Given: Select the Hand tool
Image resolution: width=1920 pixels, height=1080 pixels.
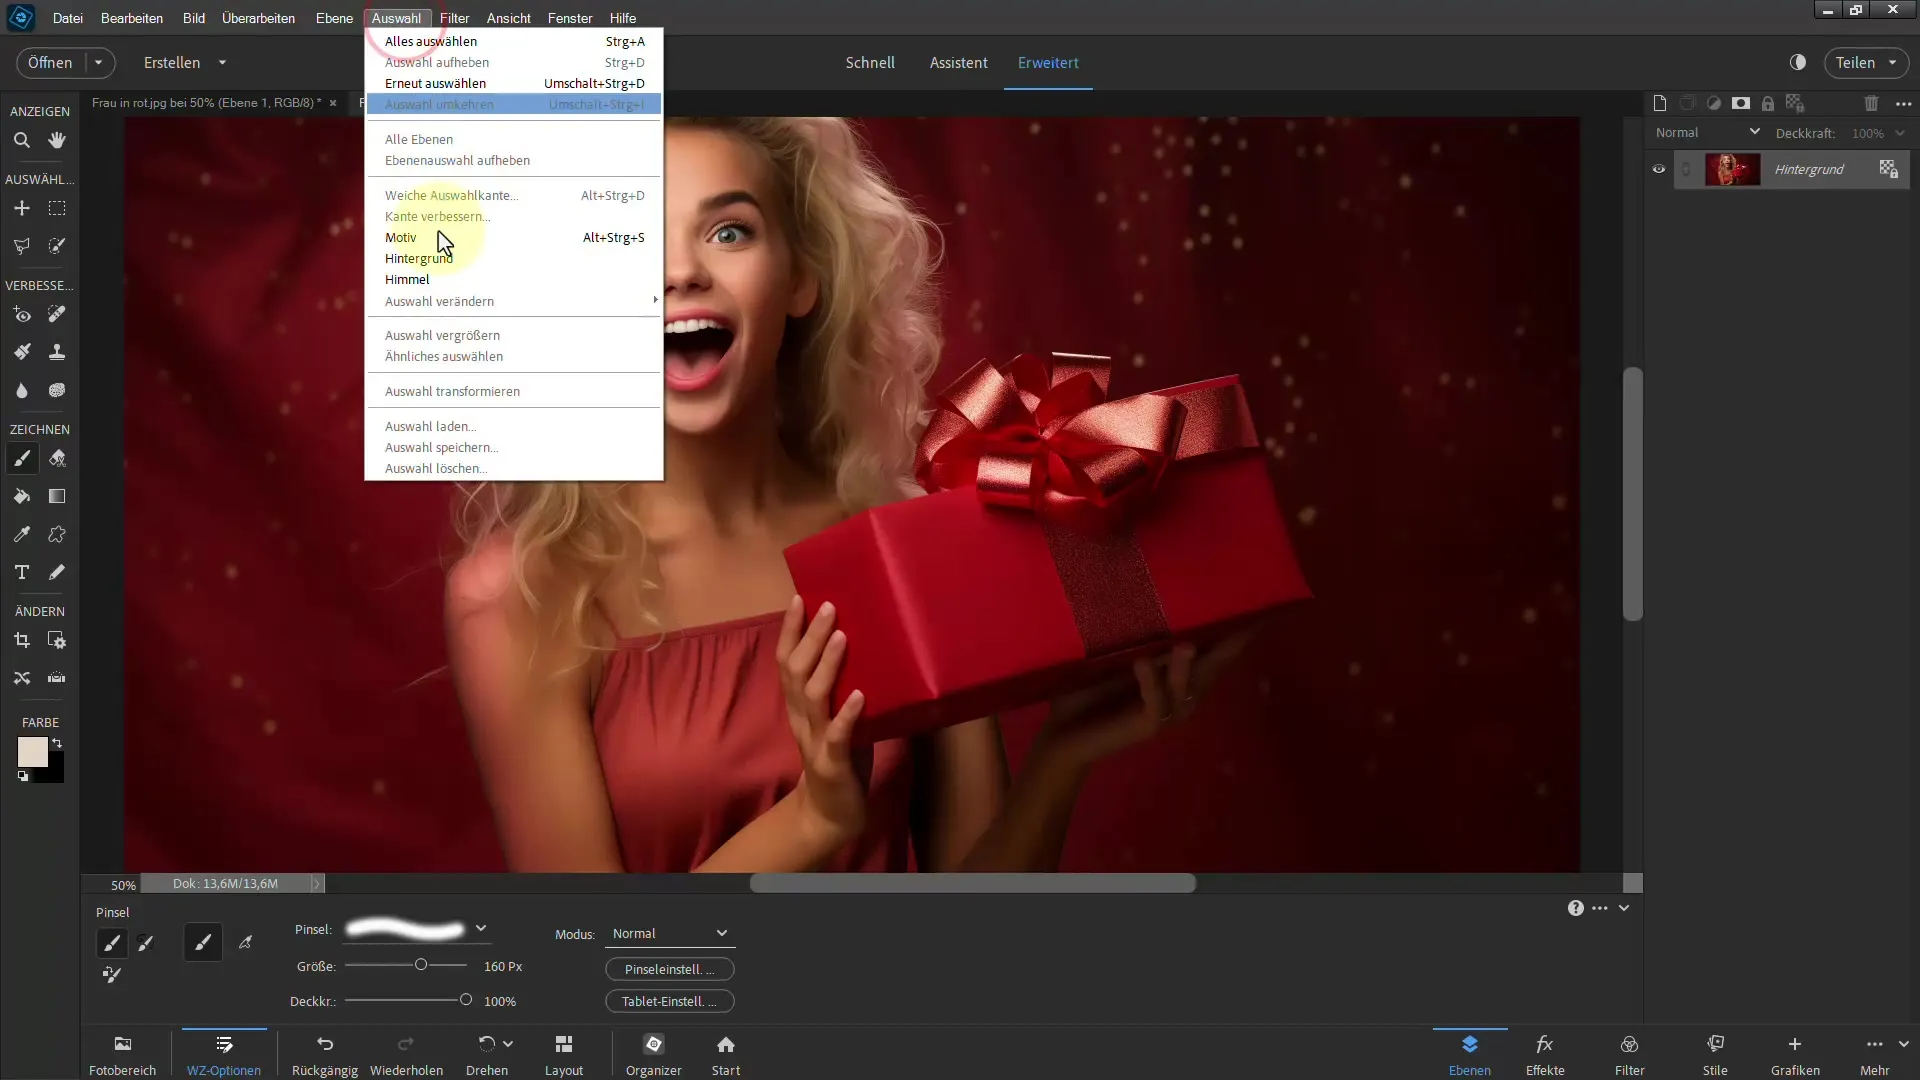Looking at the screenshot, I should pos(57,141).
